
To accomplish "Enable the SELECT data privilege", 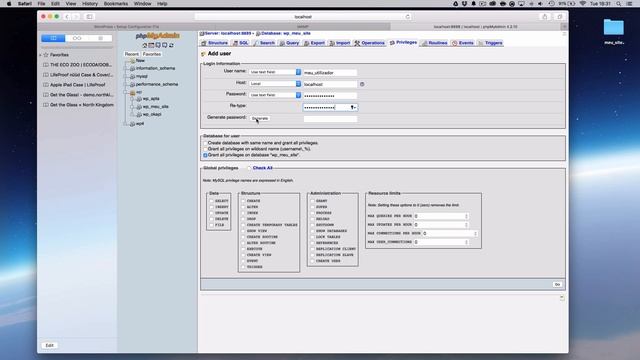I will point(211,201).
